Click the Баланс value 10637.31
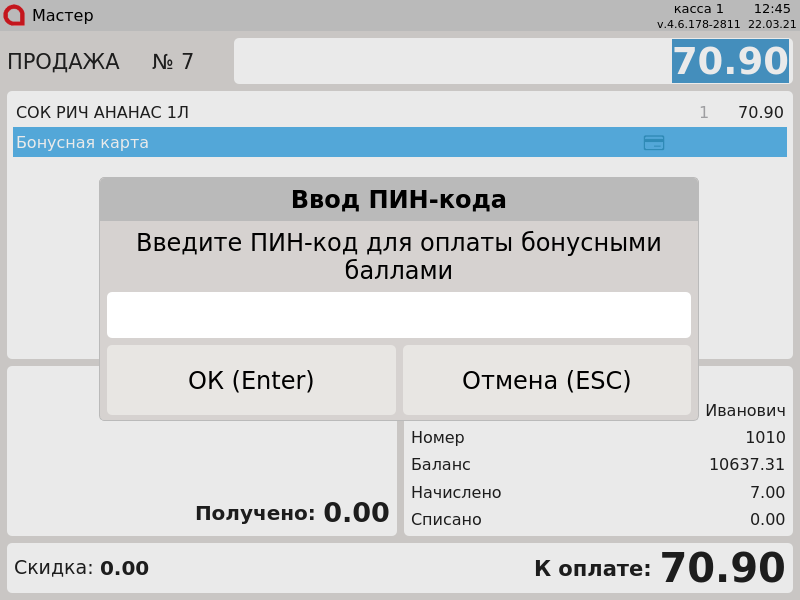The height and width of the screenshot is (600, 800). tap(746, 465)
